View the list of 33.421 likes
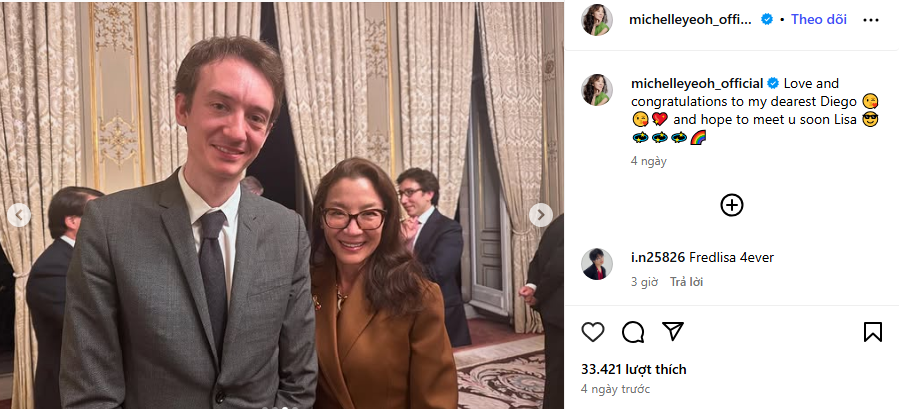899x409 pixels. (x=633, y=369)
